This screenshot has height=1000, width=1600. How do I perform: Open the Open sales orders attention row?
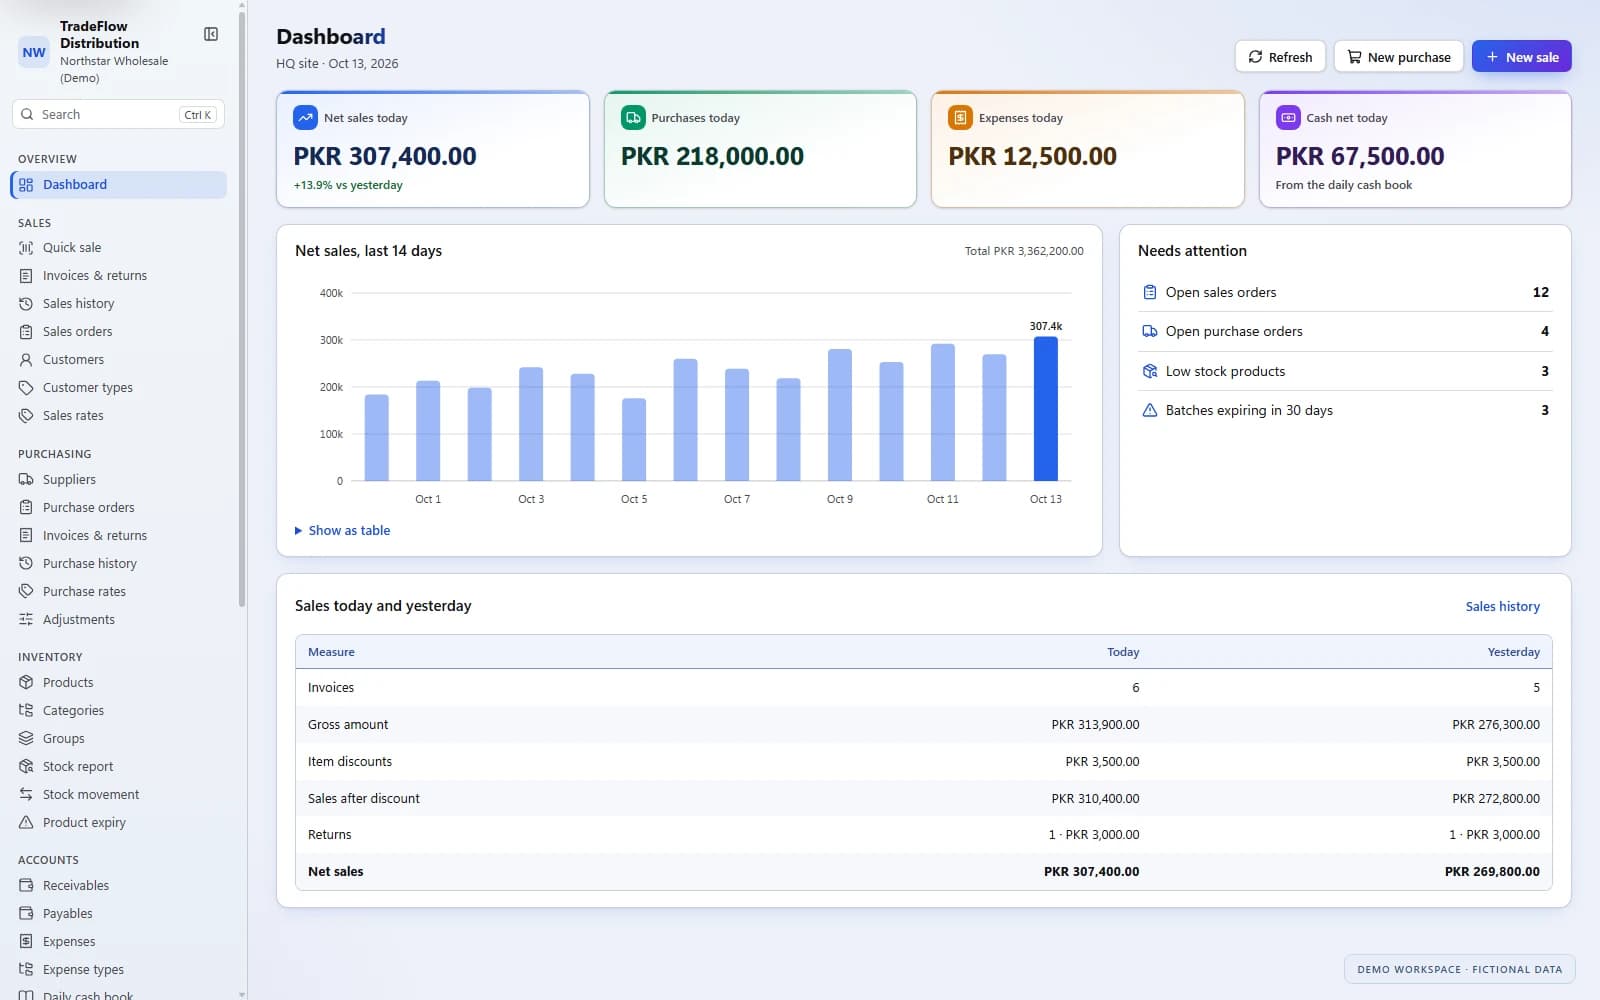[x=1345, y=293]
